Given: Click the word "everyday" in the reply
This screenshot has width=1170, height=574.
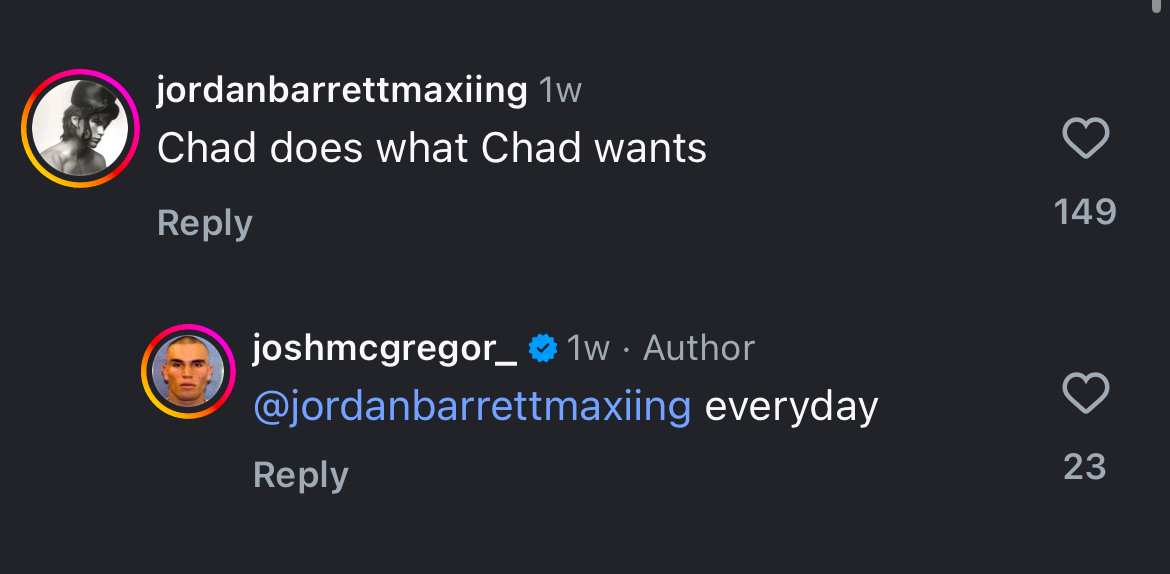Looking at the screenshot, I should click(791, 407).
